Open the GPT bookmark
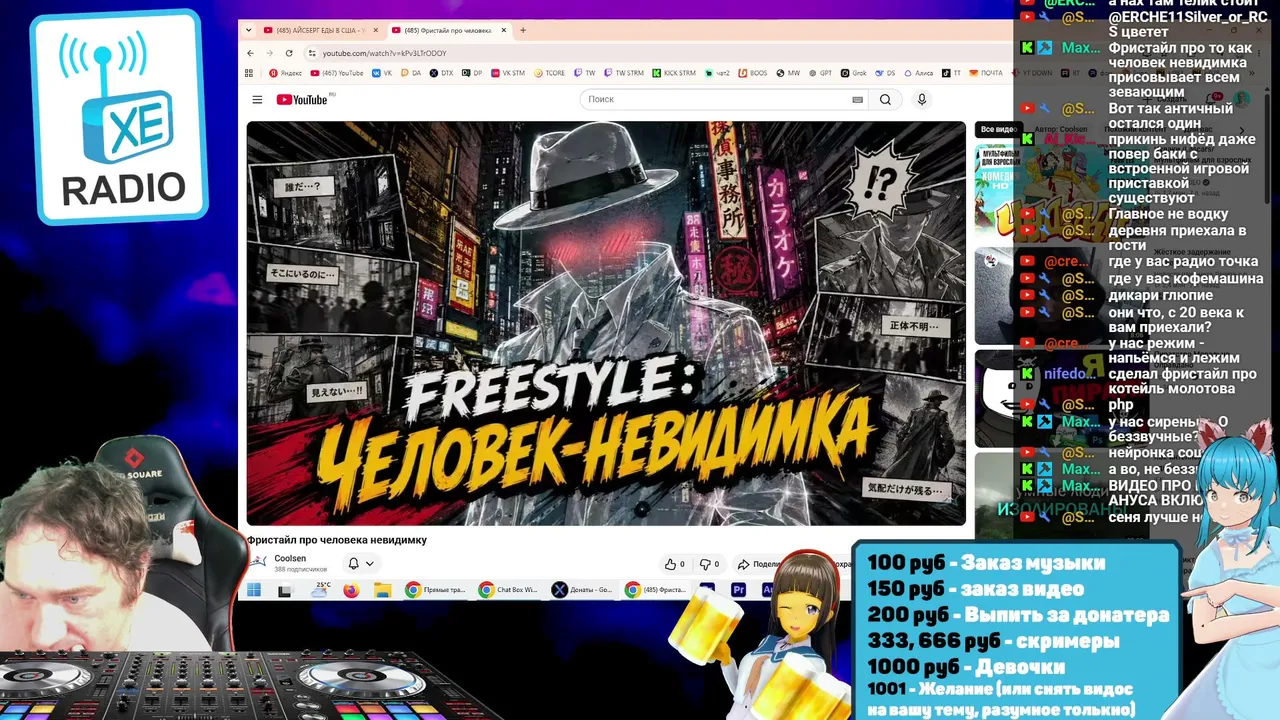 (820, 73)
